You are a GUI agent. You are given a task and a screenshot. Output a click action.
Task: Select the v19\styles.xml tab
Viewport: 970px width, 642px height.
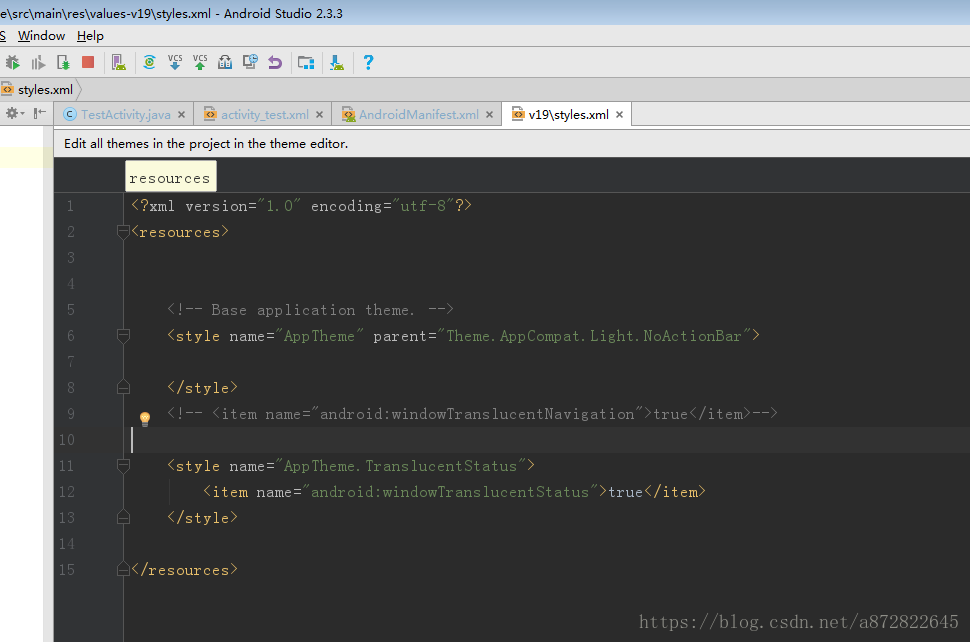coord(569,114)
